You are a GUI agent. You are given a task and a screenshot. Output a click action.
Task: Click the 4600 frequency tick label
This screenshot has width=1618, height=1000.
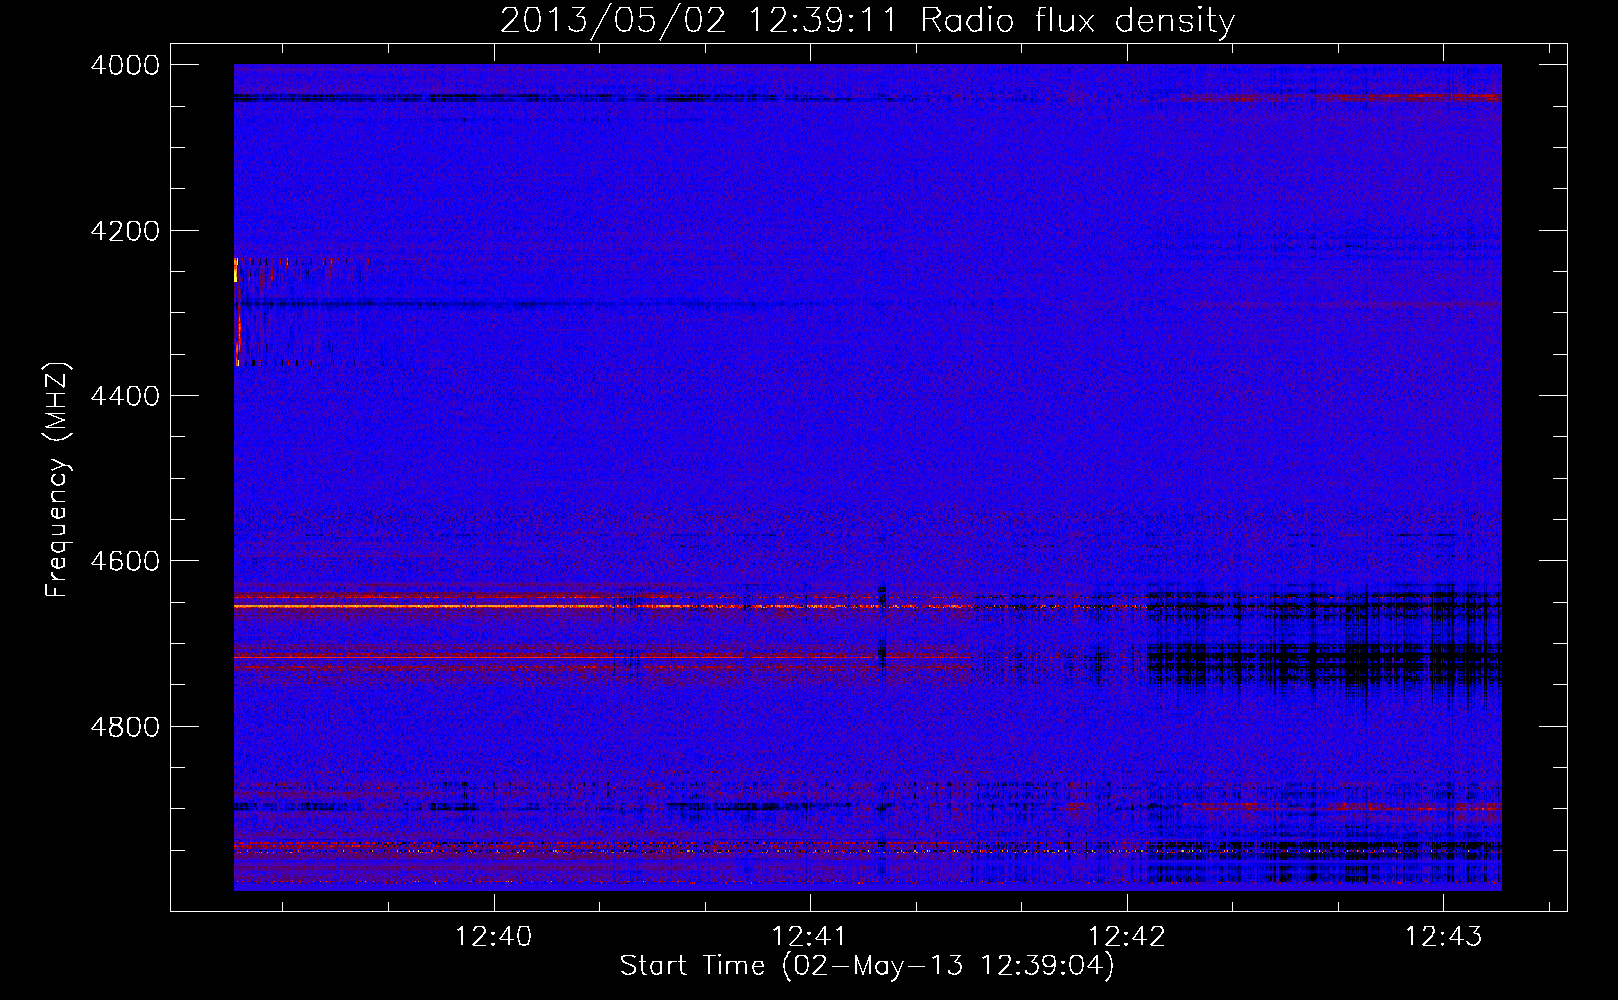click(125, 561)
